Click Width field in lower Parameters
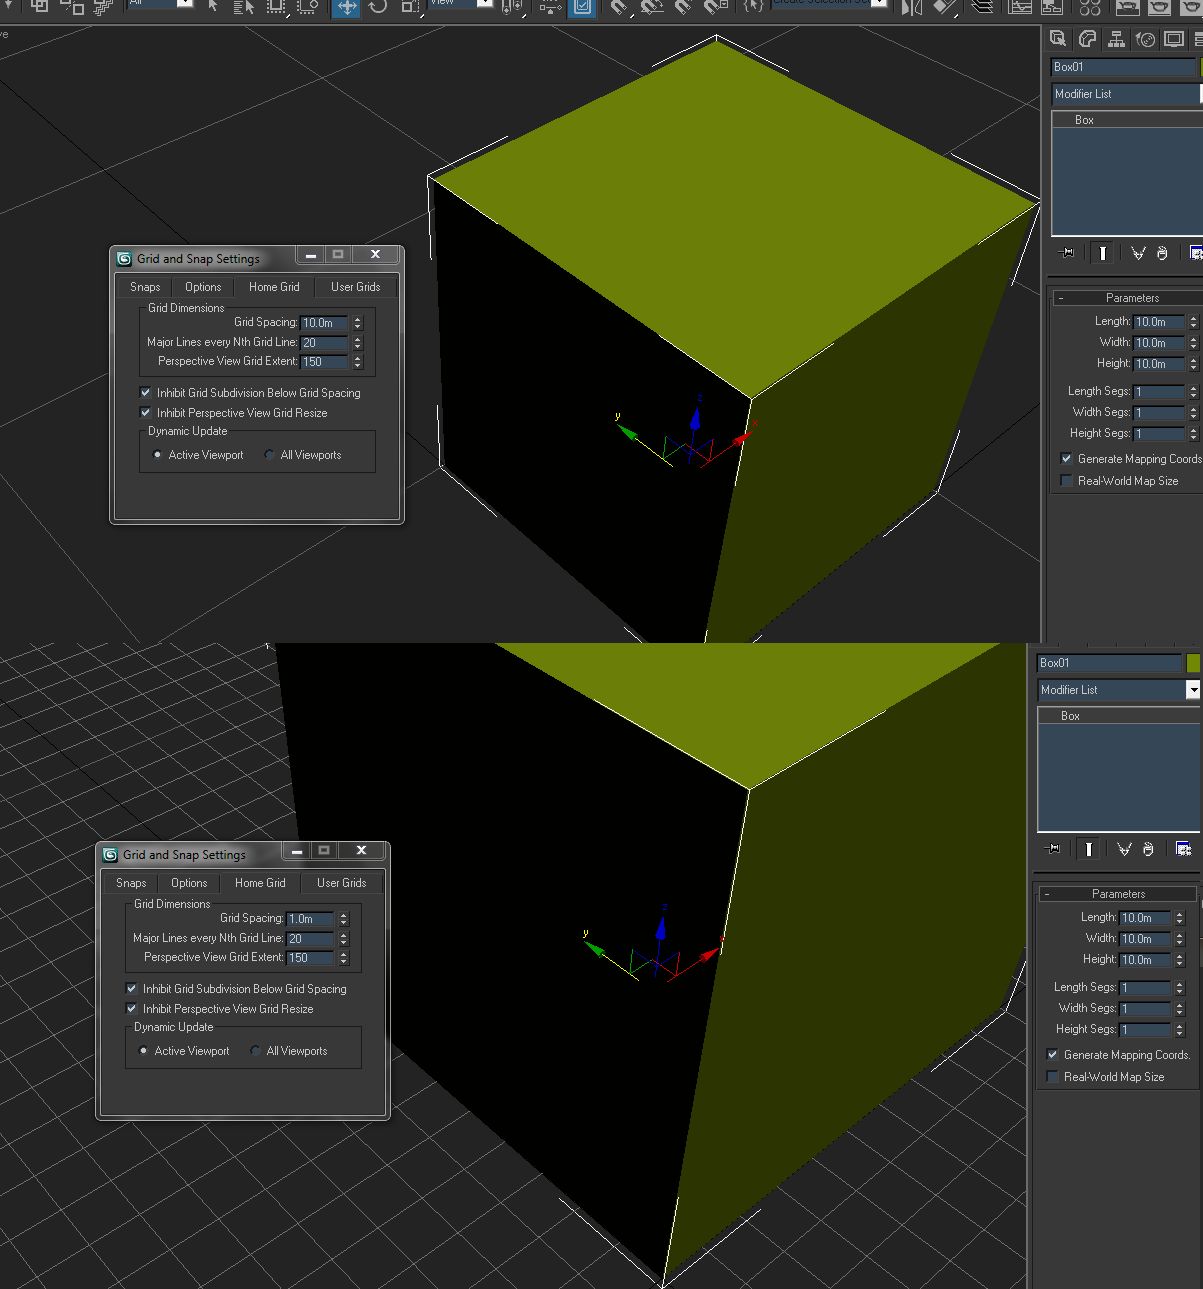The height and width of the screenshot is (1289, 1203). 1144,938
